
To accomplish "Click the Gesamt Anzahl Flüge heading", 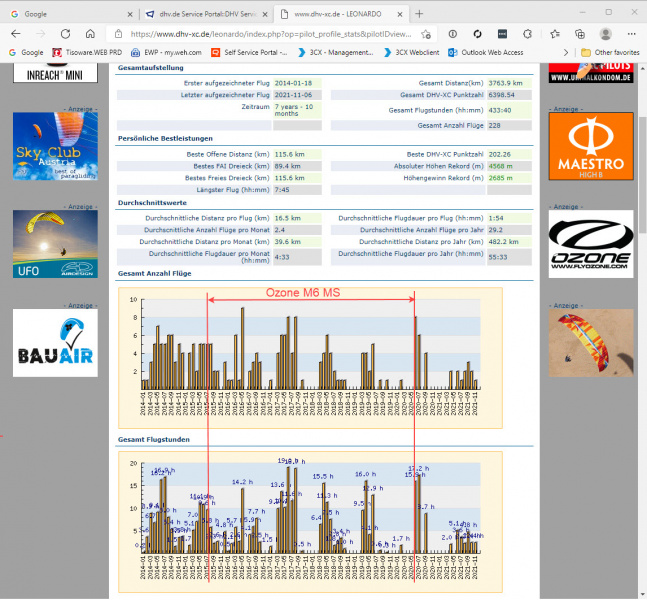I will 155,273.
